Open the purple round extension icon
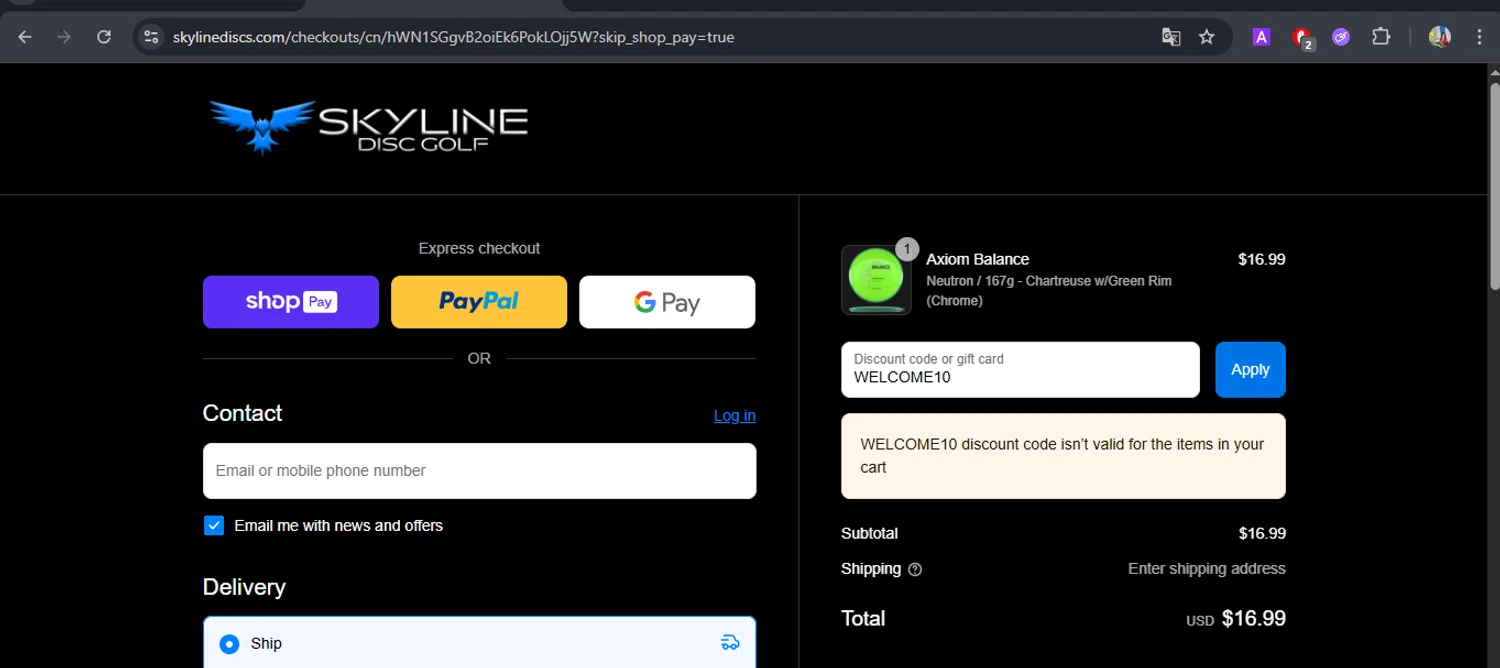The image size is (1500, 668). [x=1341, y=37]
